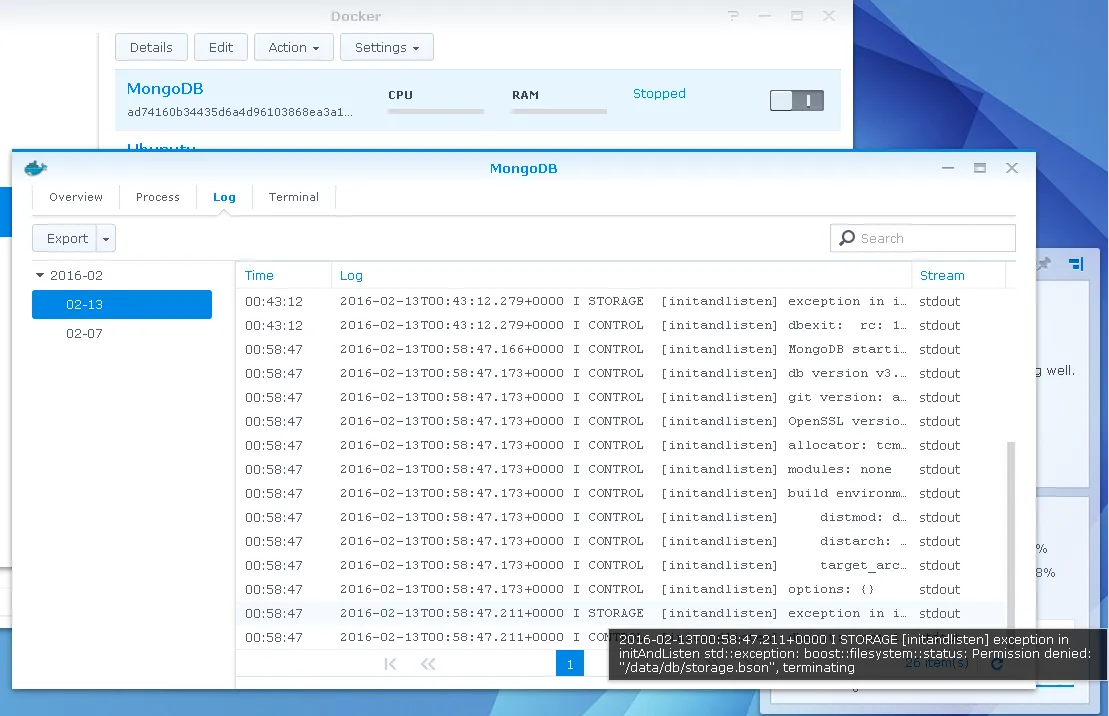Click the Details button
Viewport: 1109px width, 716px height.
click(151, 47)
